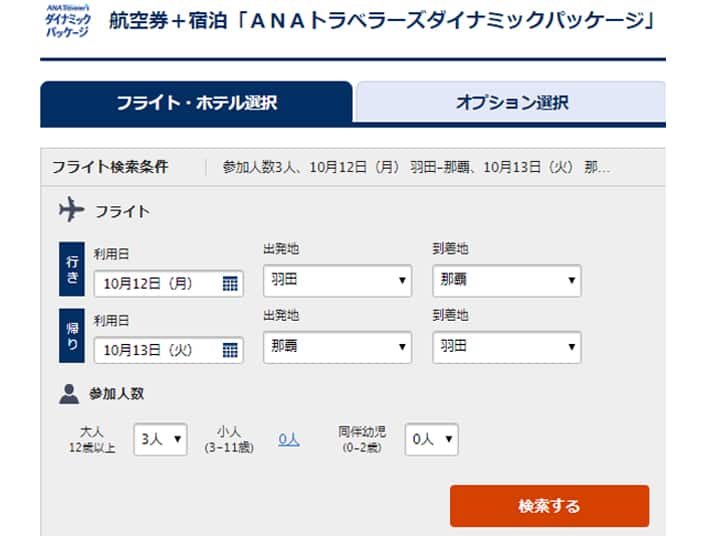Open outbound 出発地 dropdown showing 羽田
This screenshot has width=706, height=536.
338,281
